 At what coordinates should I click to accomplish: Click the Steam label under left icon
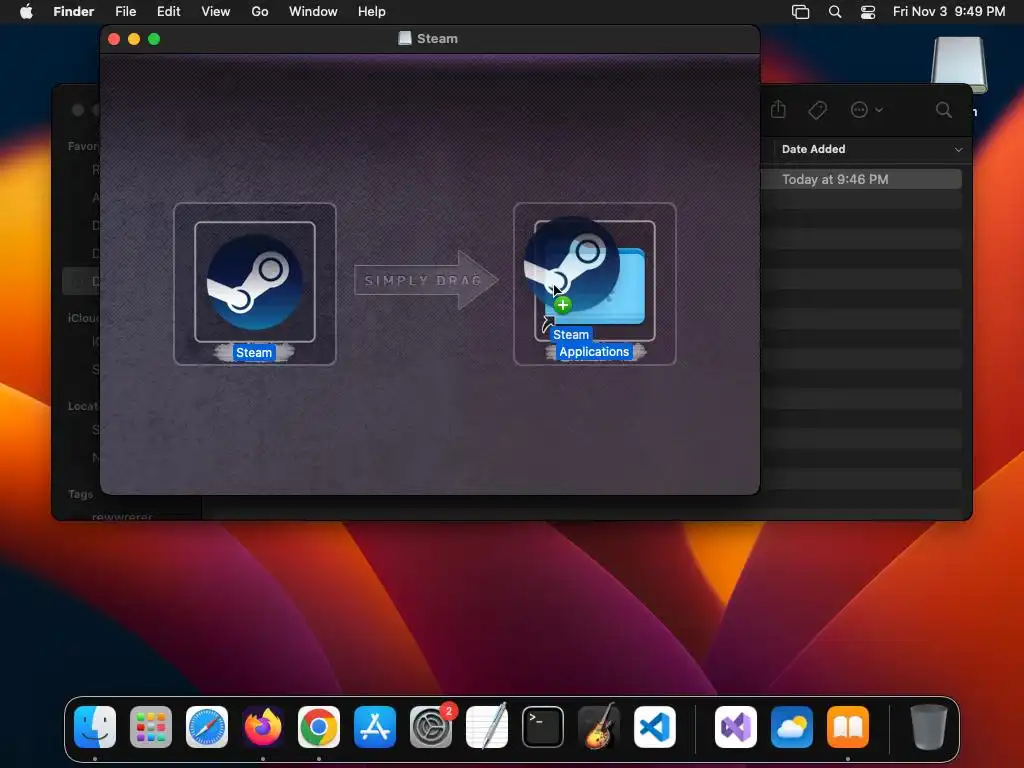pos(254,353)
